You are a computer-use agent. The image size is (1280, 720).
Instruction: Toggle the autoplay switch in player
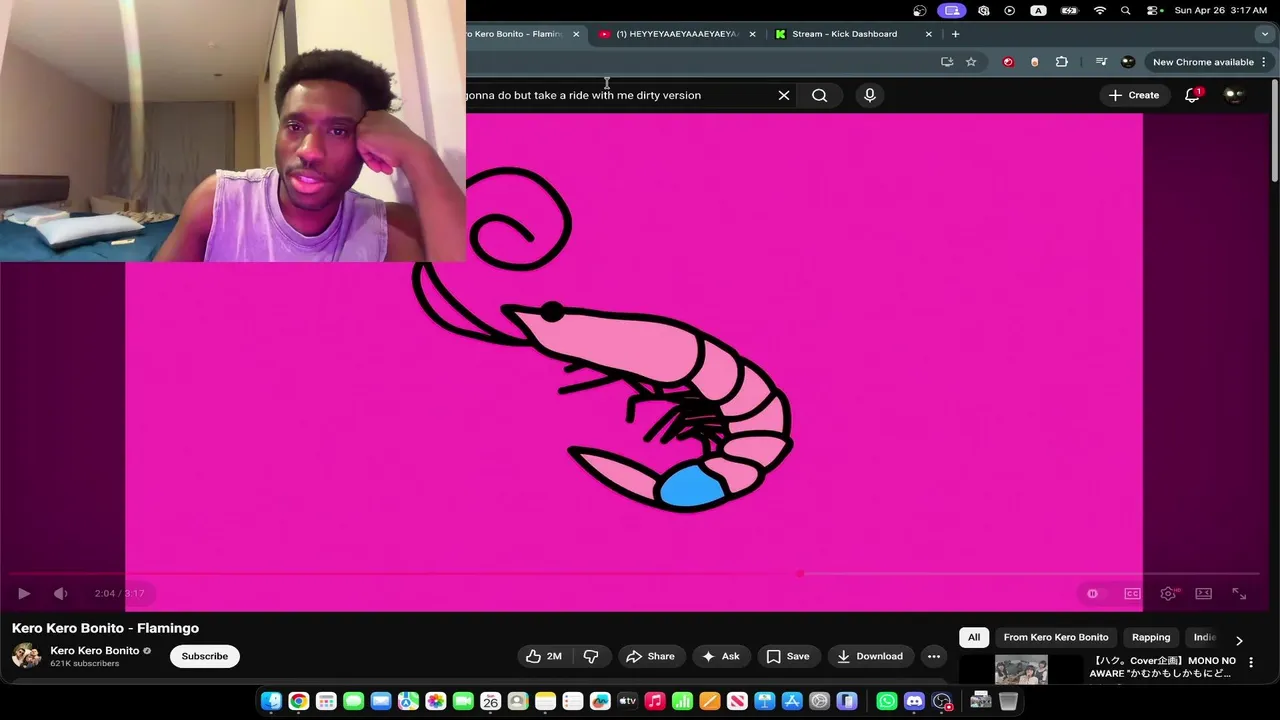click(x=1093, y=593)
